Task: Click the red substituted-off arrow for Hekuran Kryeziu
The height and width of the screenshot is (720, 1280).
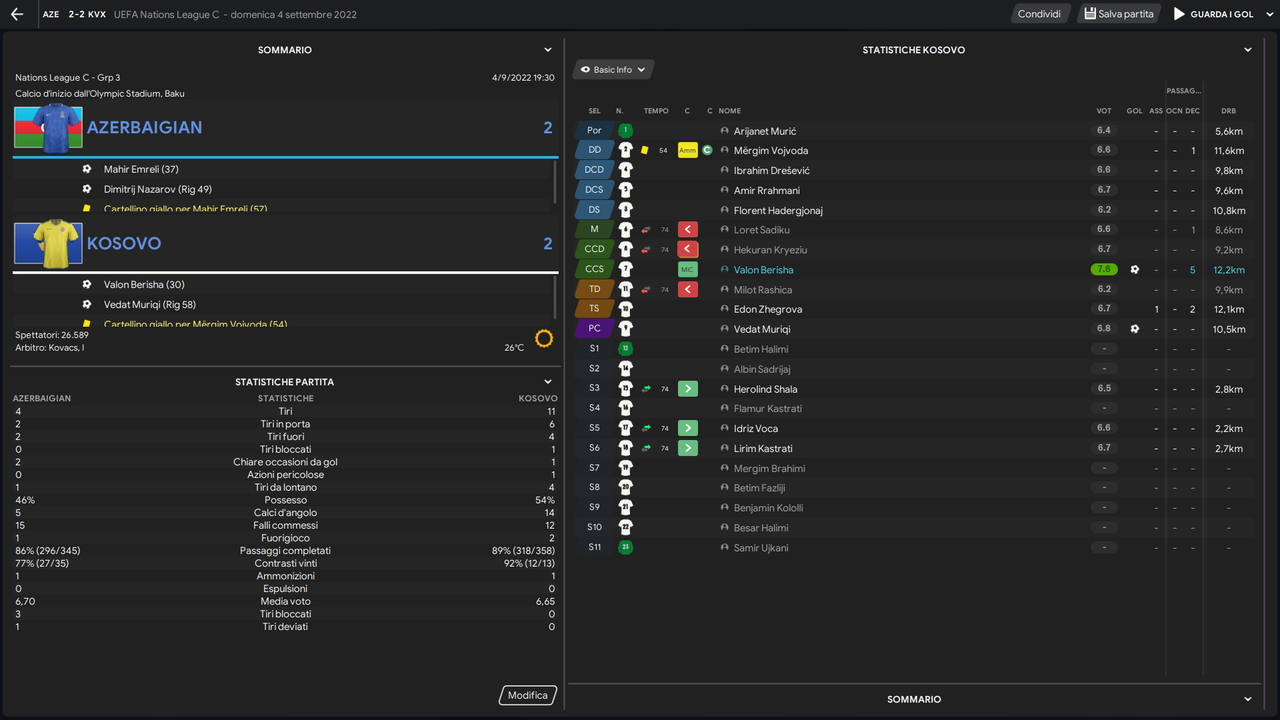Action: coord(688,249)
